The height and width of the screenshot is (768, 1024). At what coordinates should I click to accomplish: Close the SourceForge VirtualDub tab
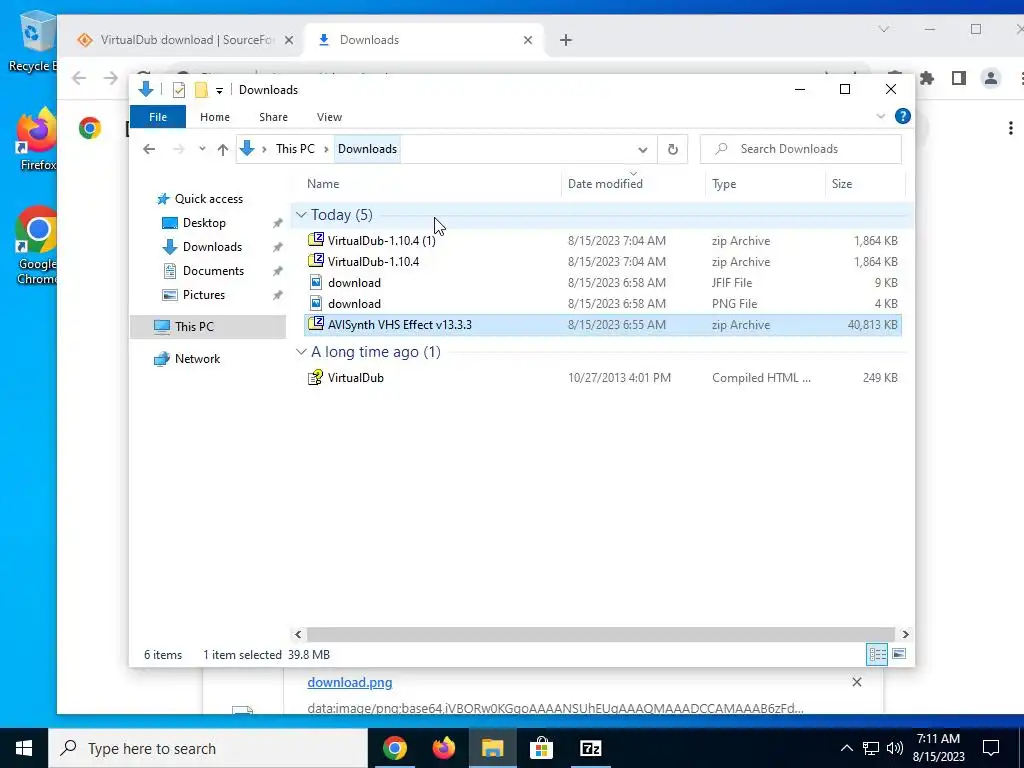[x=289, y=40]
